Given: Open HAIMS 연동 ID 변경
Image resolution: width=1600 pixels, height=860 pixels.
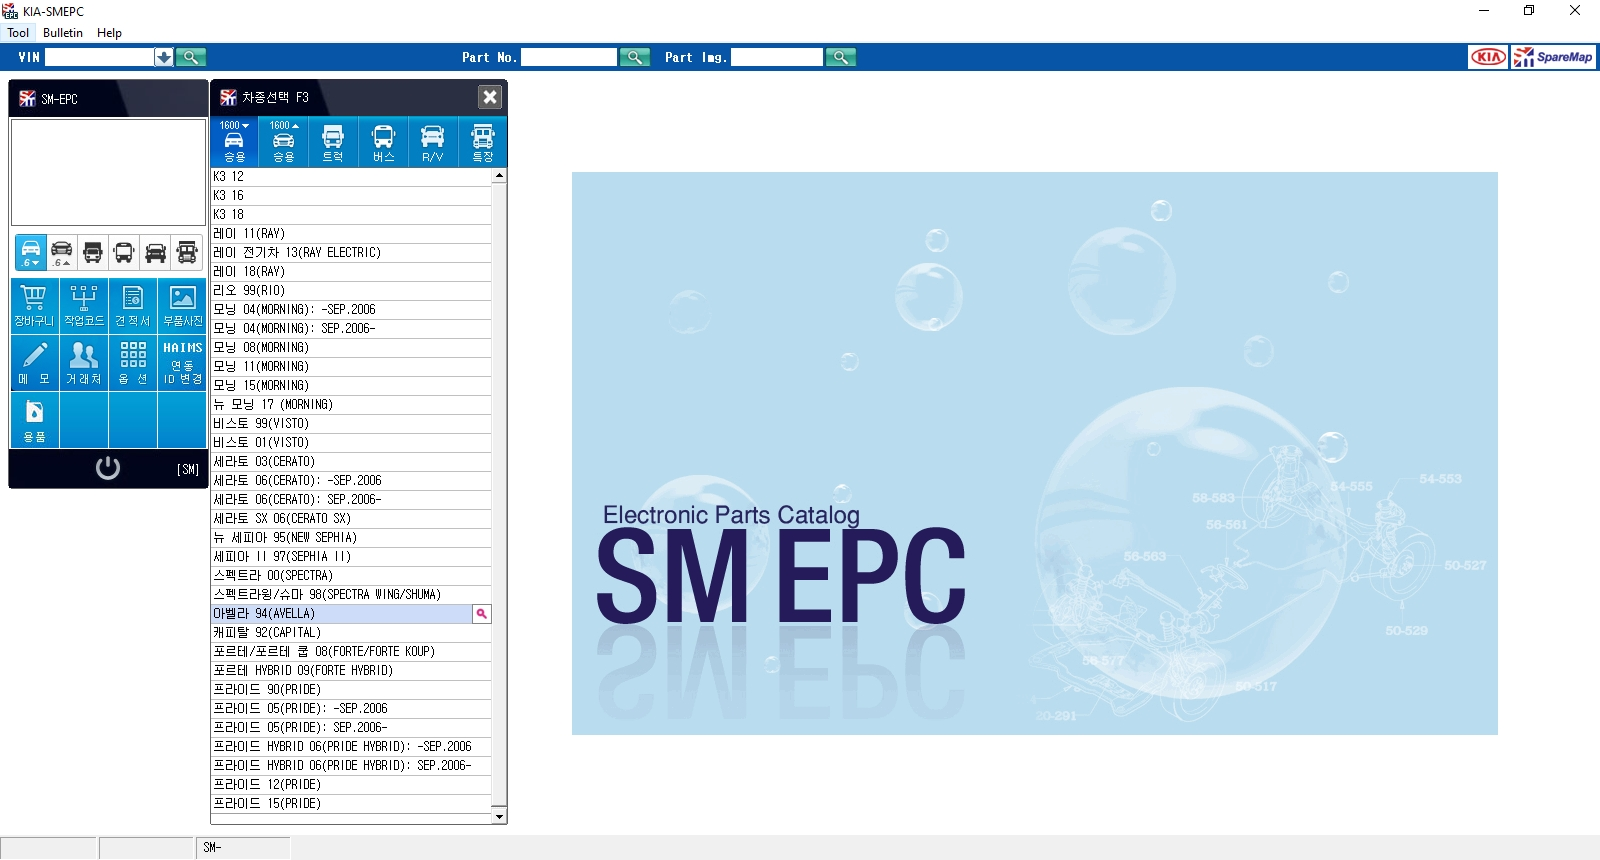Looking at the screenshot, I should (x=182, y=363).
